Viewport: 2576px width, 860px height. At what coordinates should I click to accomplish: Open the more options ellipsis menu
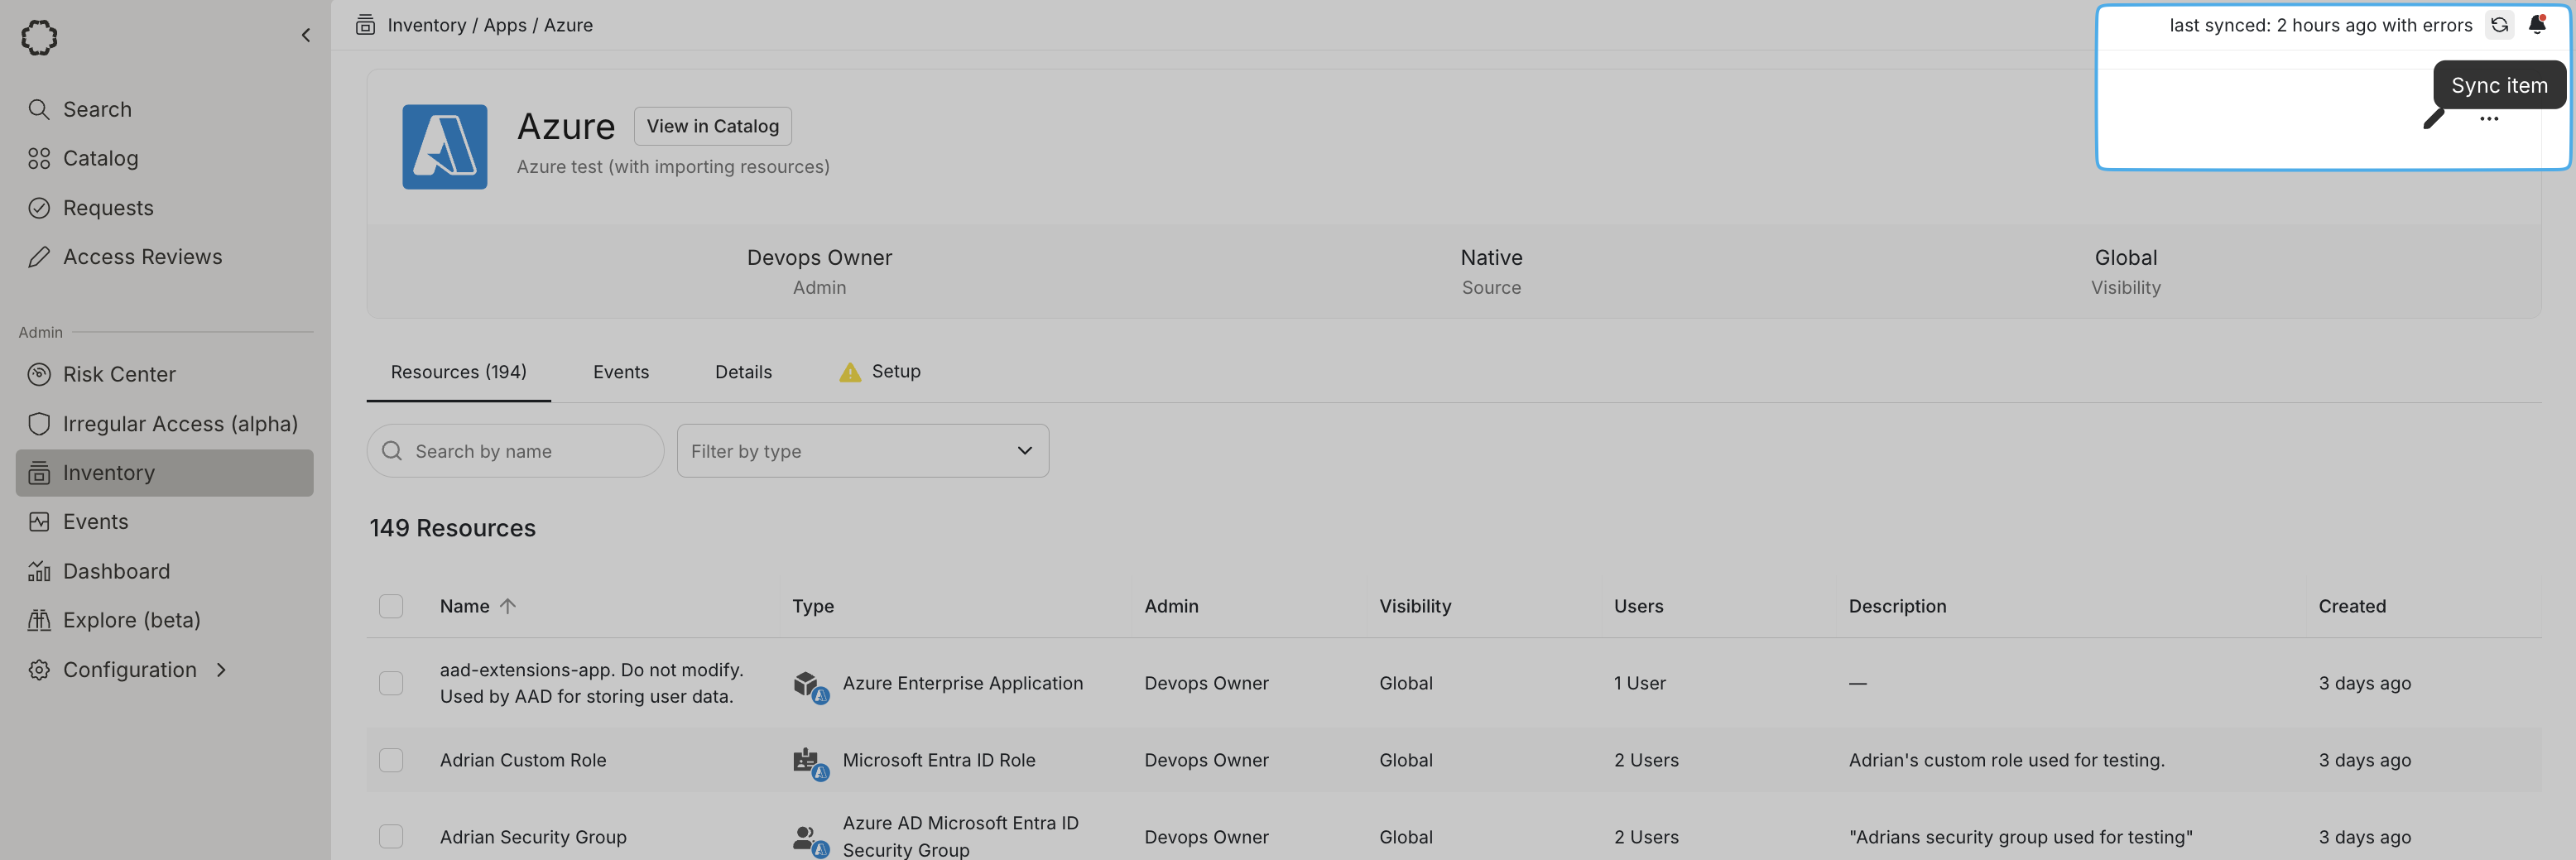2489,119
